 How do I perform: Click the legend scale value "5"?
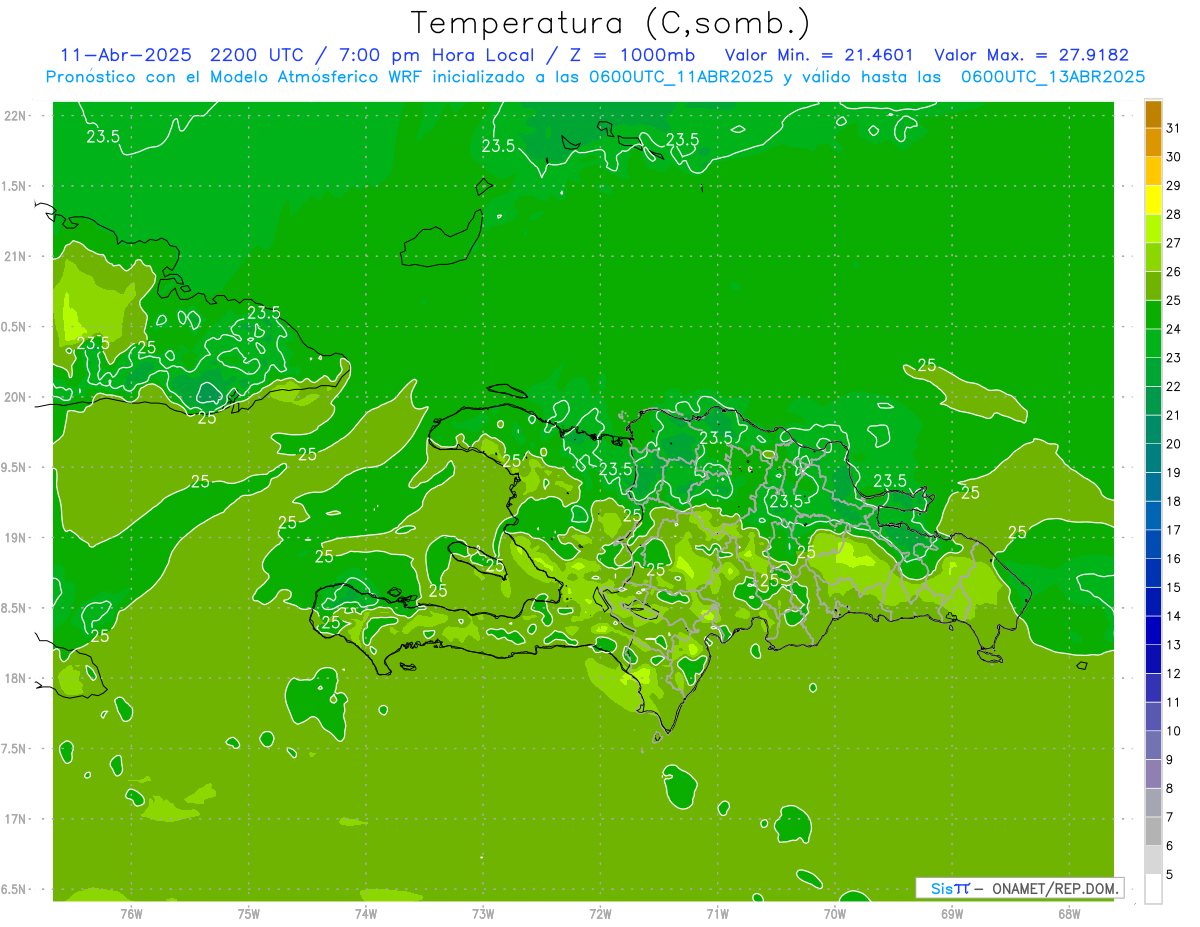tap(1170, 874)
